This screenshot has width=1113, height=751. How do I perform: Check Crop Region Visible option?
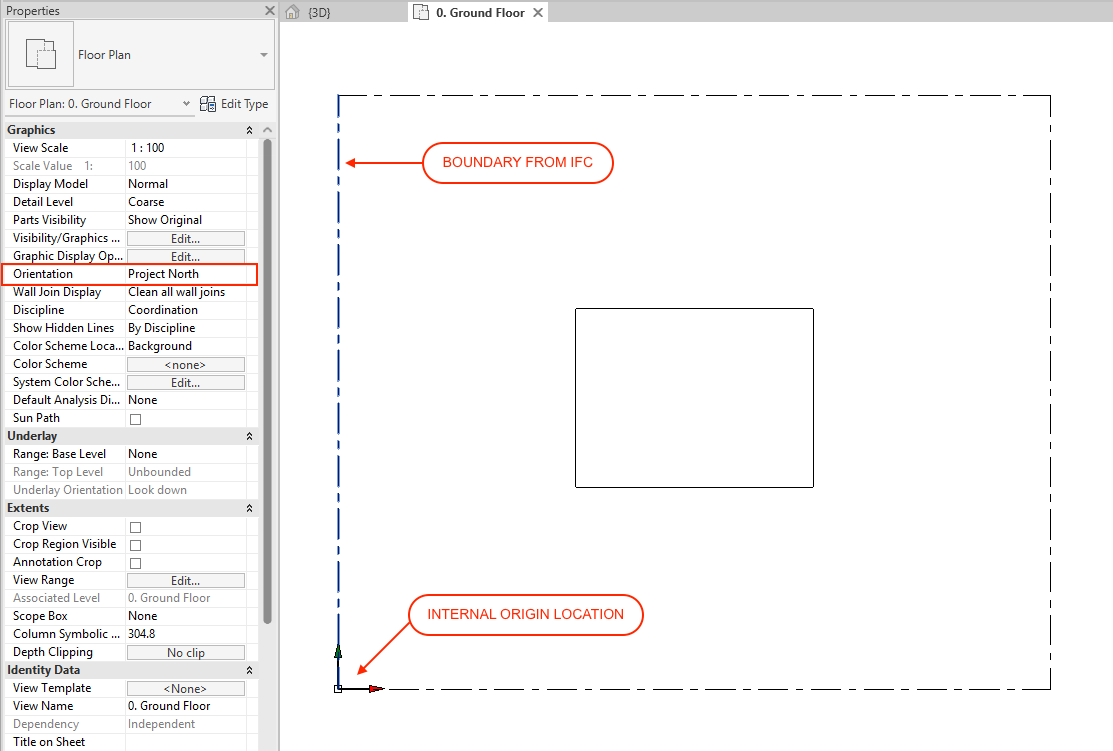(135, 545)
